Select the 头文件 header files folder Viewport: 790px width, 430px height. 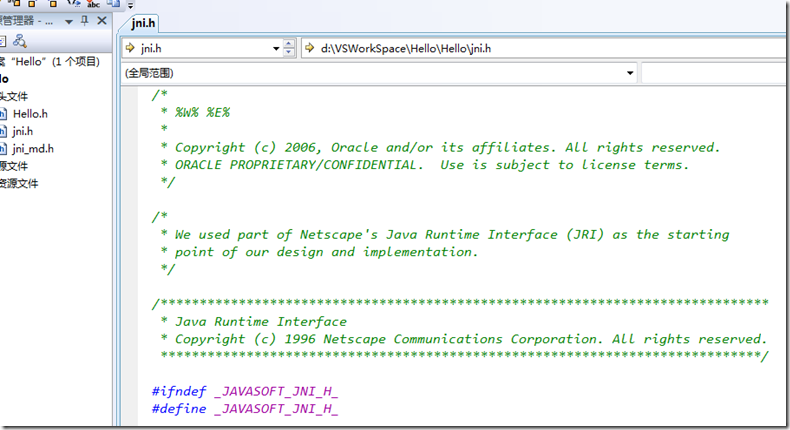(x=14, y=96)
